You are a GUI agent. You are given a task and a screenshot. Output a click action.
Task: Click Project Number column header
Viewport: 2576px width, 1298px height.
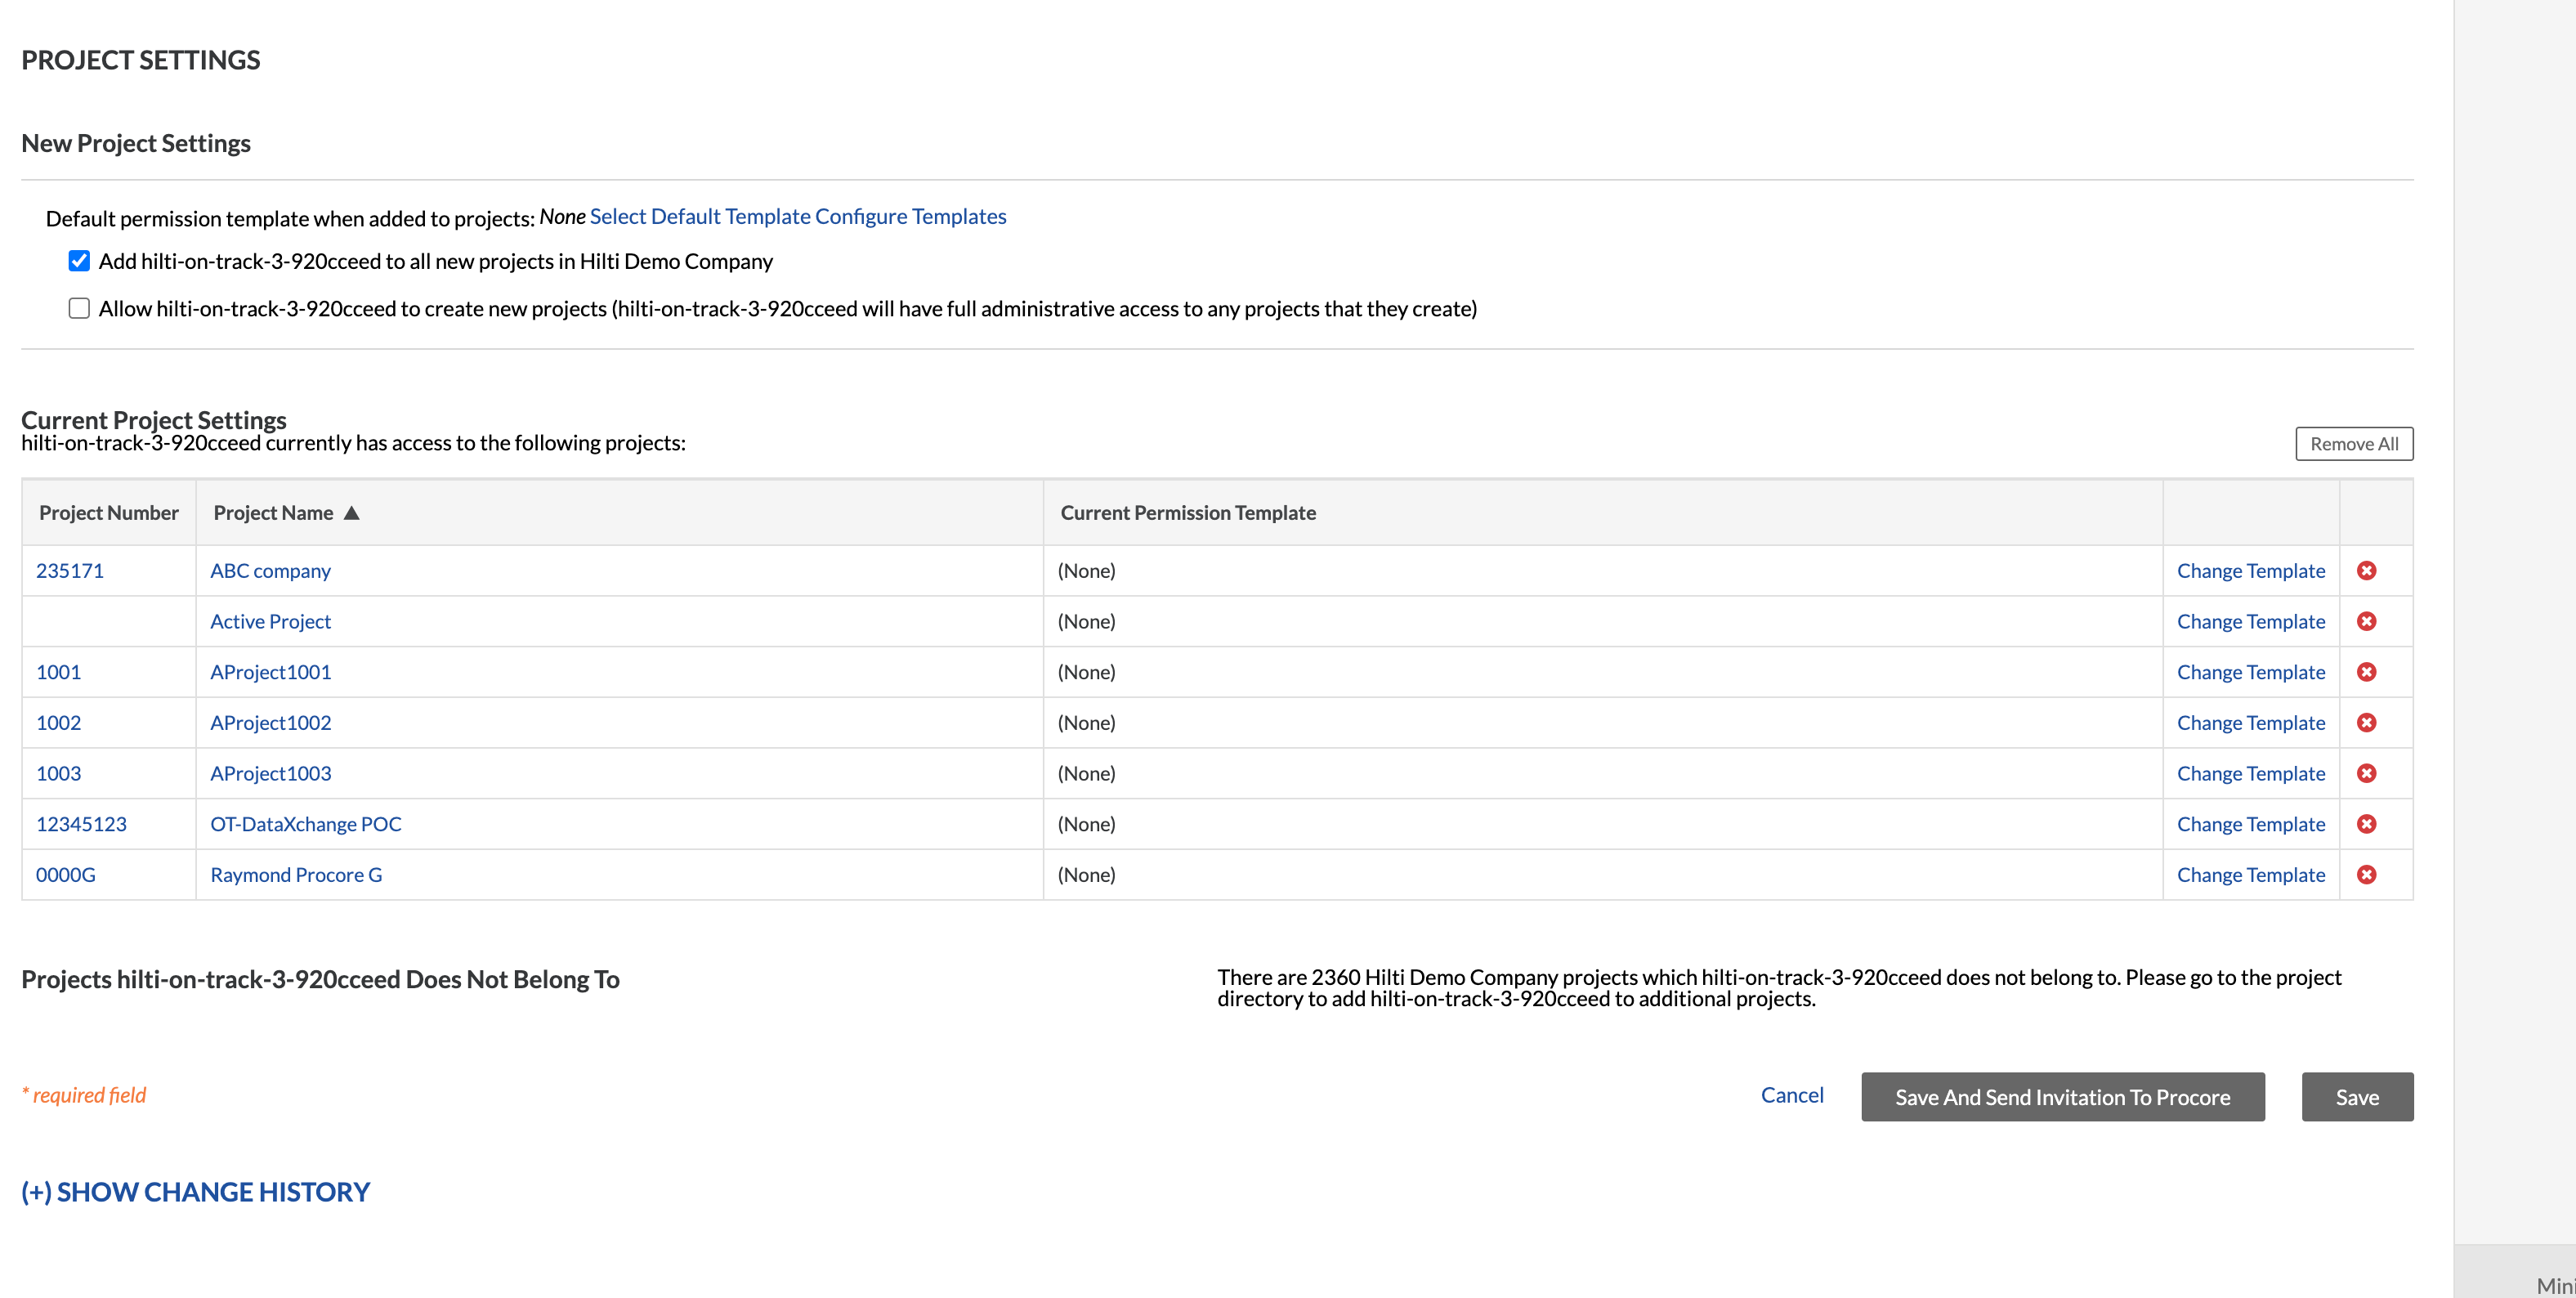coord(108,513)
